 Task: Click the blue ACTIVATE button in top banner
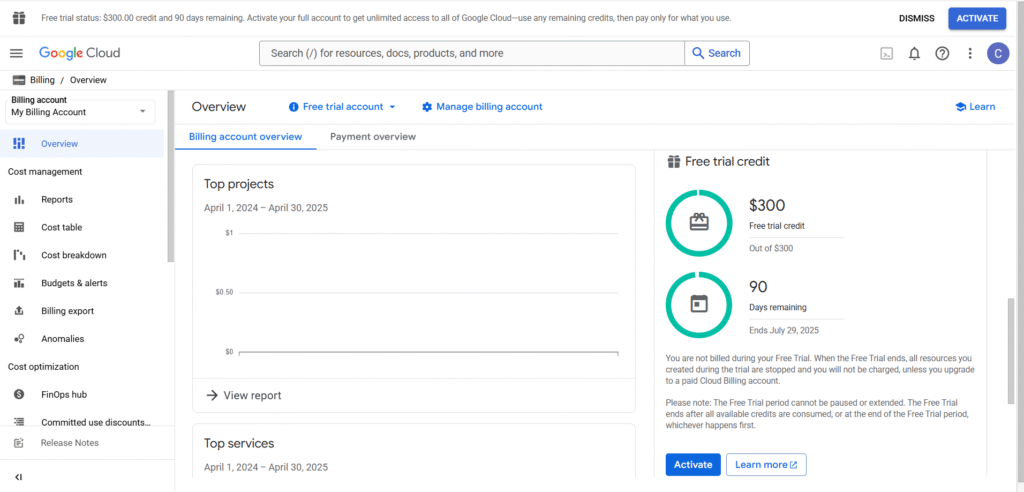[x=977, y=18]
